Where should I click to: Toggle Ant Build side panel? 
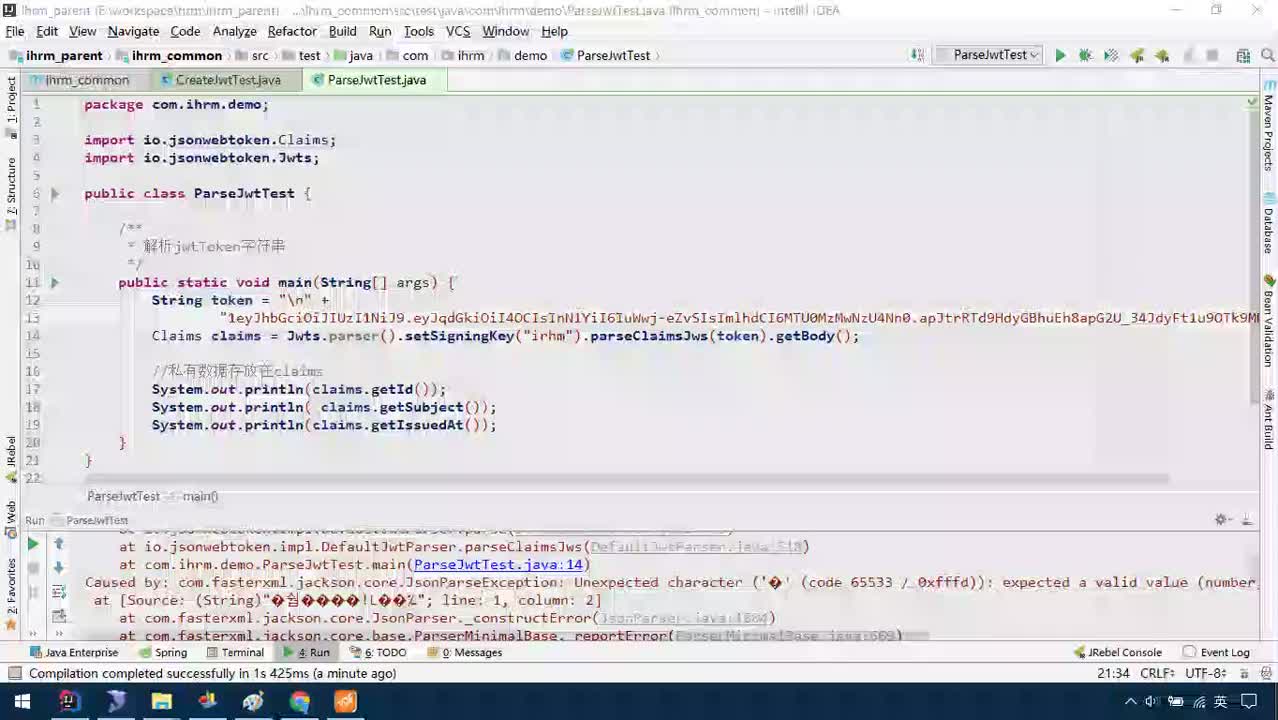pyautogui.click(x=1268, y=420)
